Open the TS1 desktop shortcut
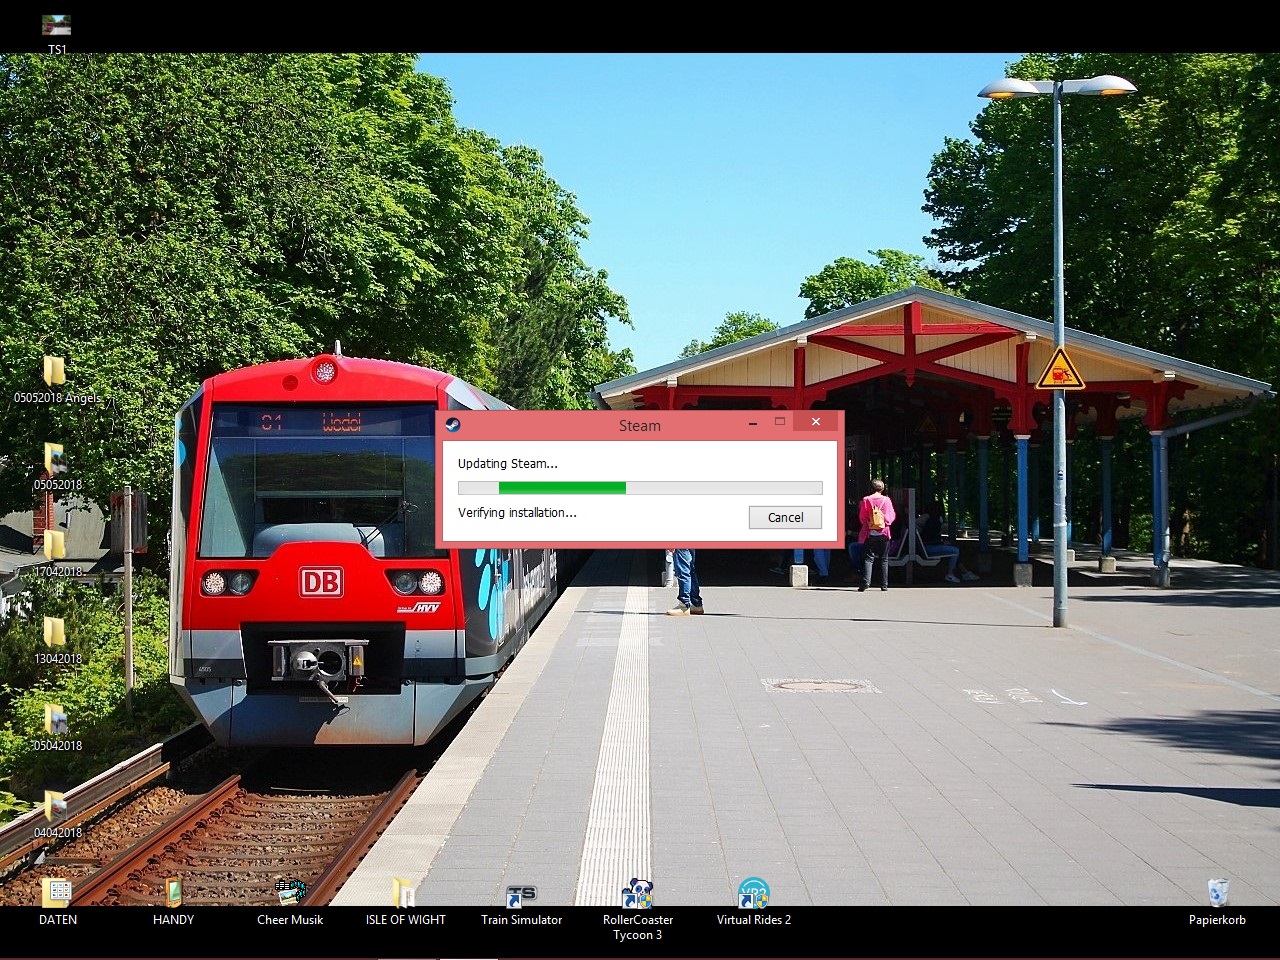Viewport: 1280px width, 960px height. (x=57, y=26)
